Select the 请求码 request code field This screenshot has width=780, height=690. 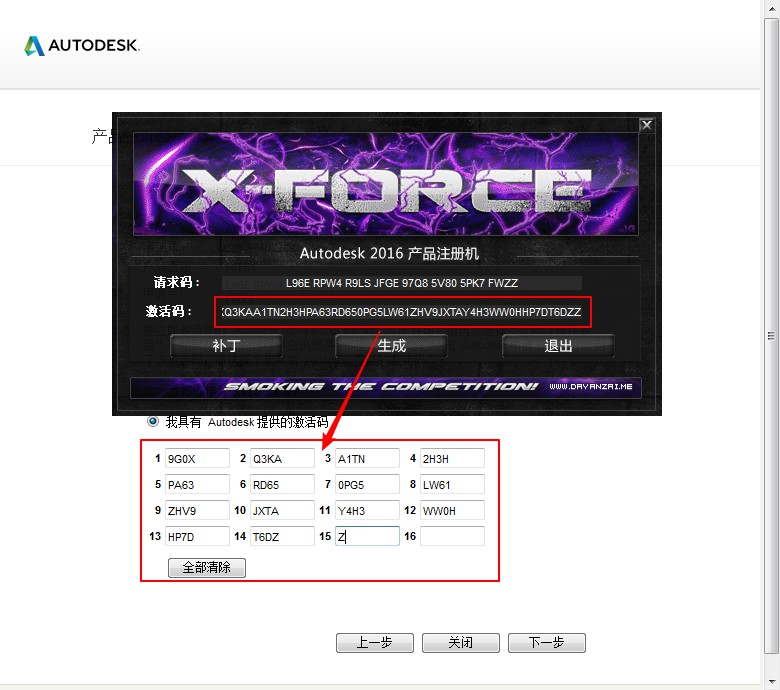[x=401, y=283]
